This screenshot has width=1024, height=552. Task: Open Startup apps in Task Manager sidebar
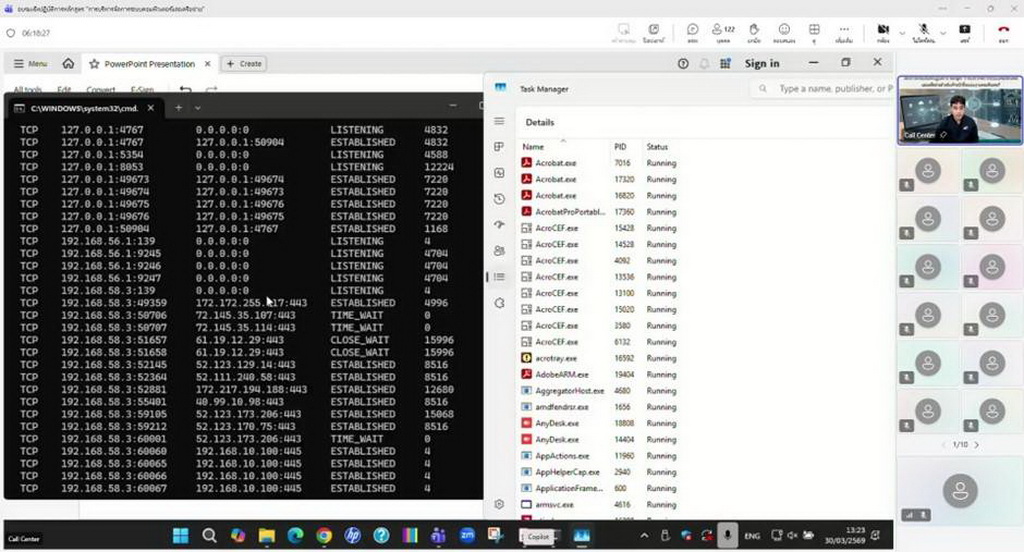[x=499, y=225]
